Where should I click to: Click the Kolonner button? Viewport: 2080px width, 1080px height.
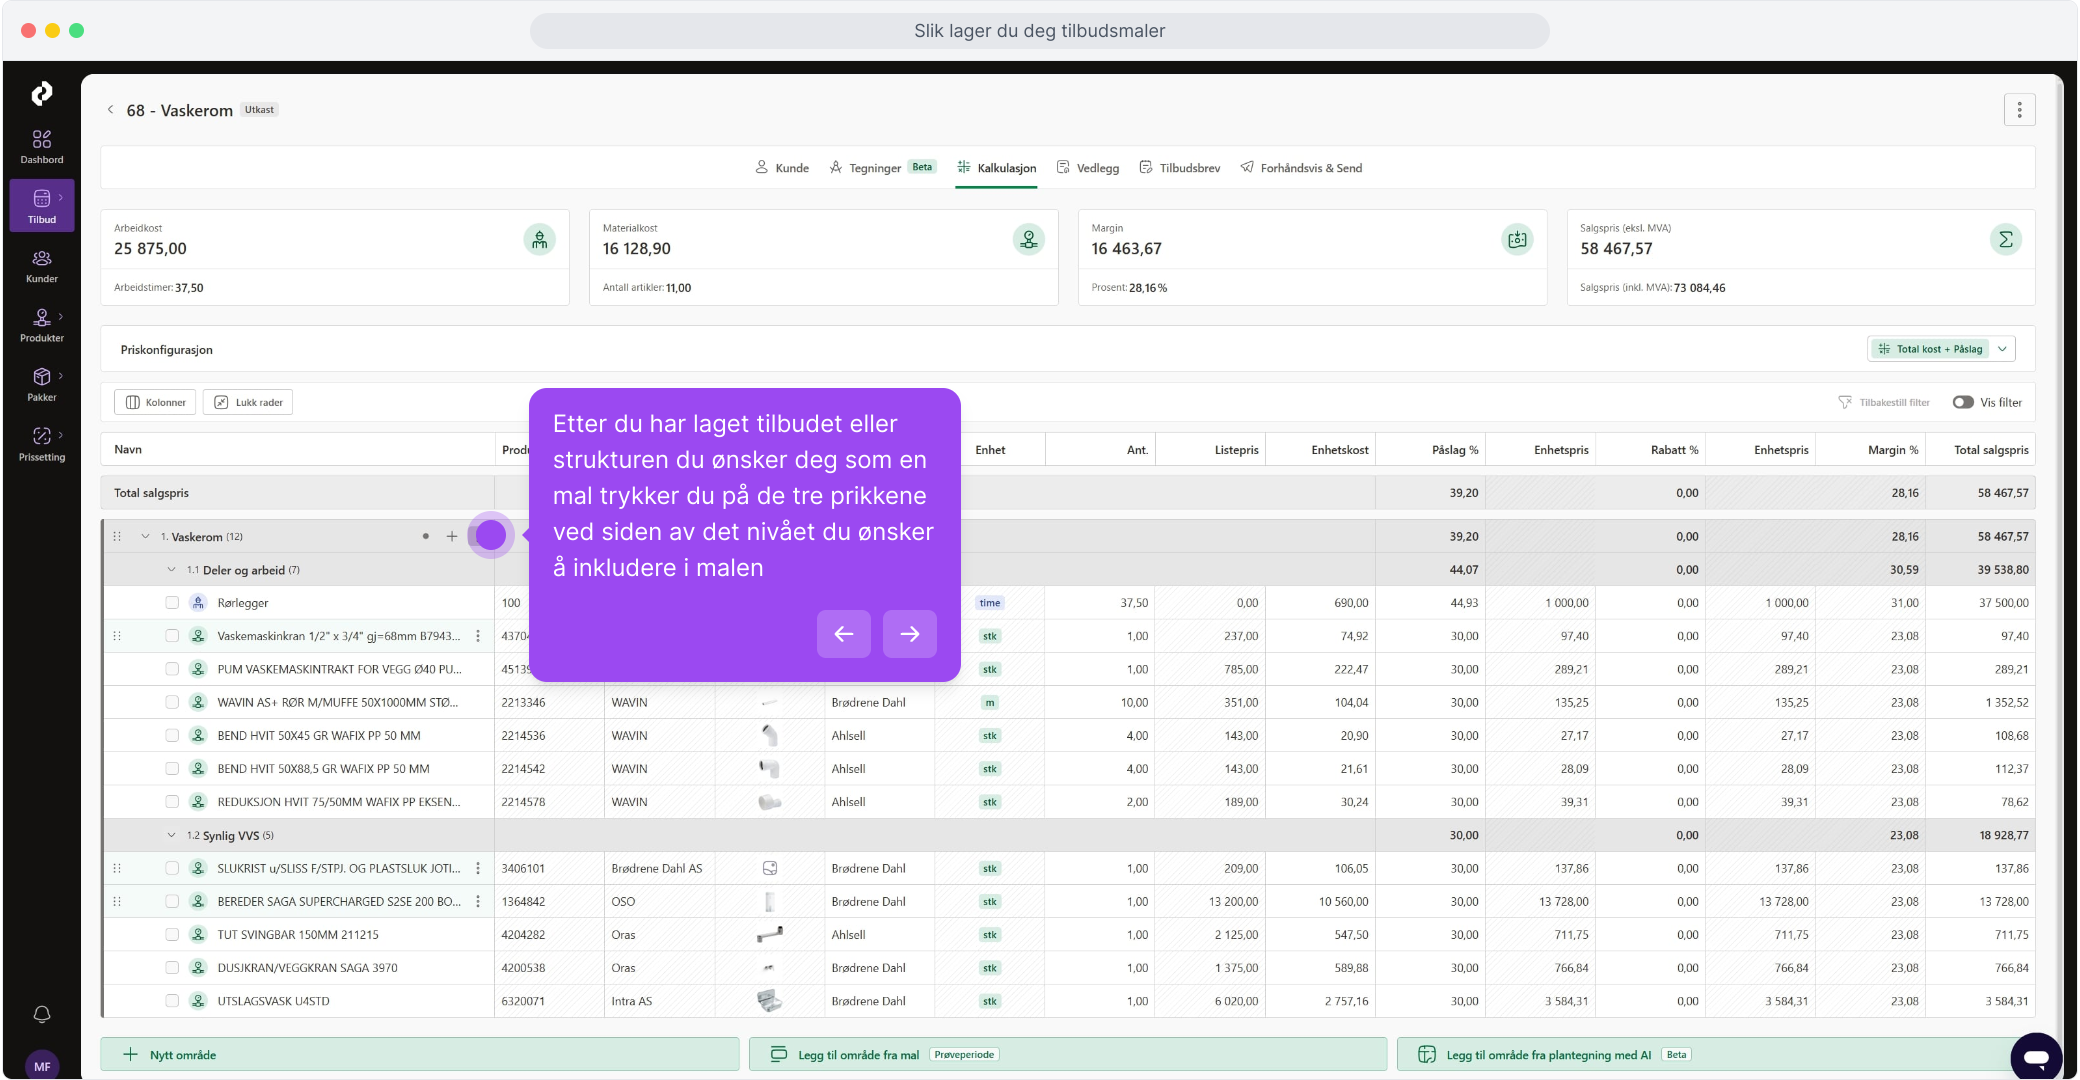click(156, 403)
